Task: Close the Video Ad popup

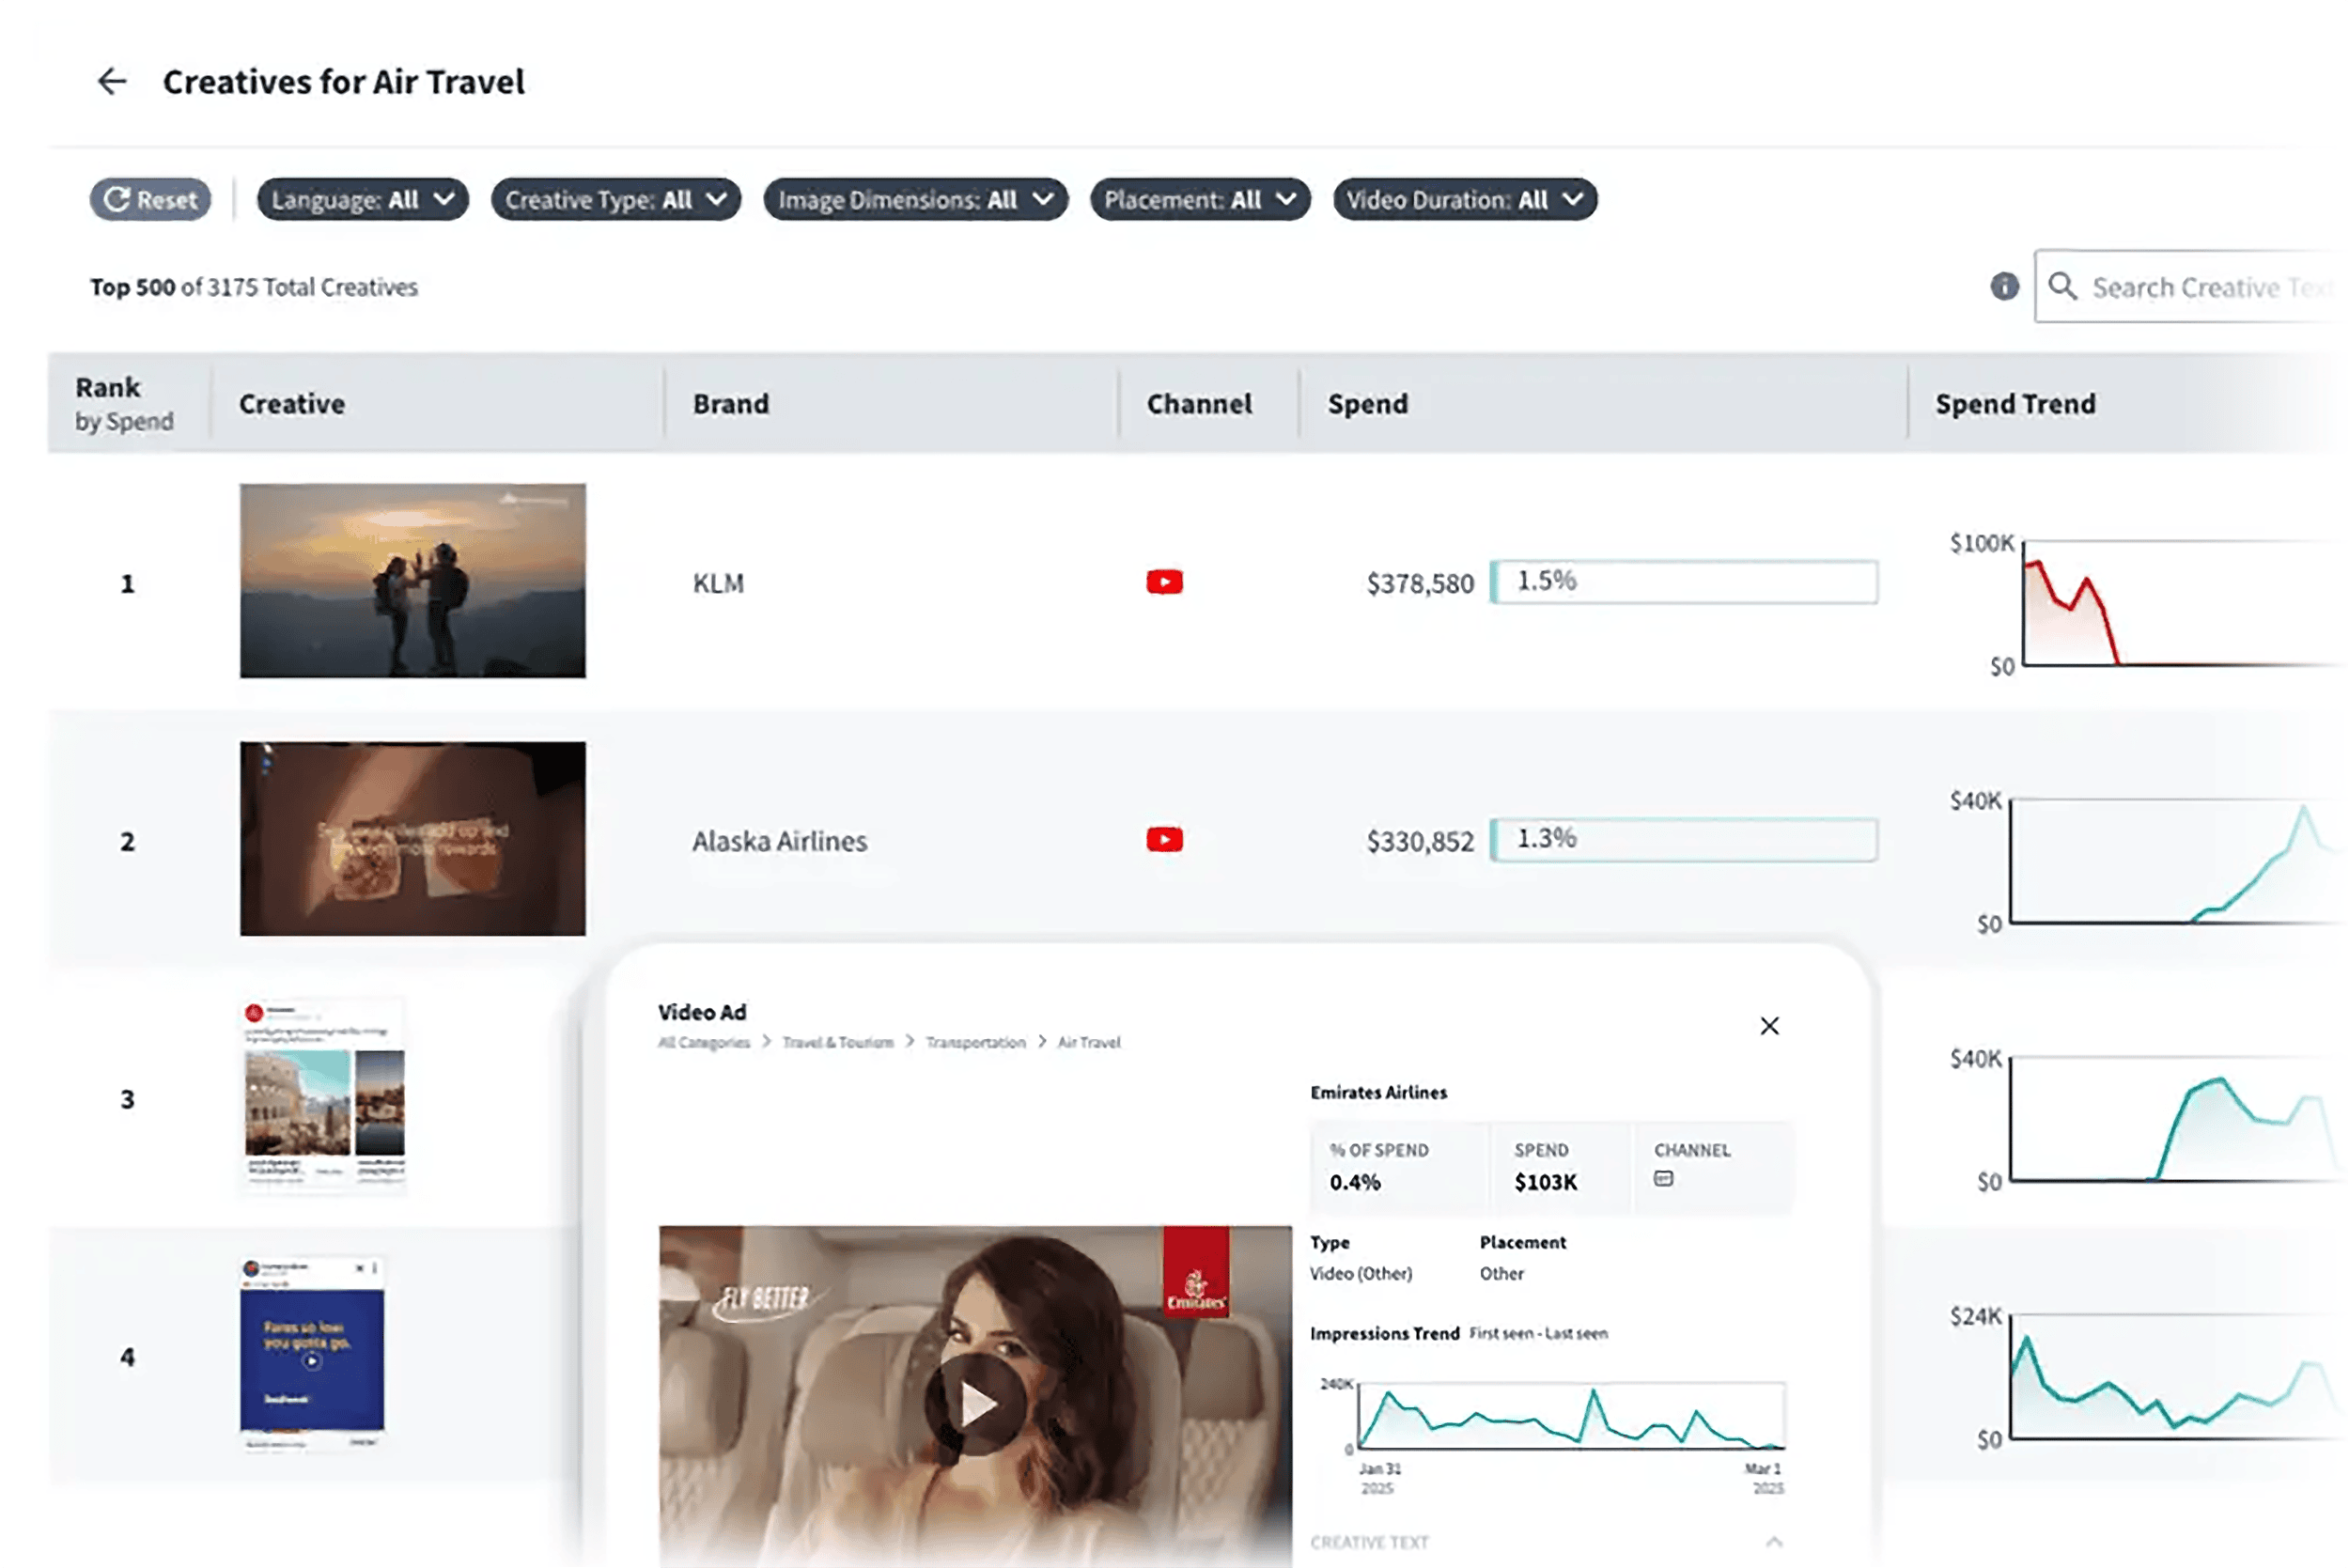Action: coord(1770,1026)
